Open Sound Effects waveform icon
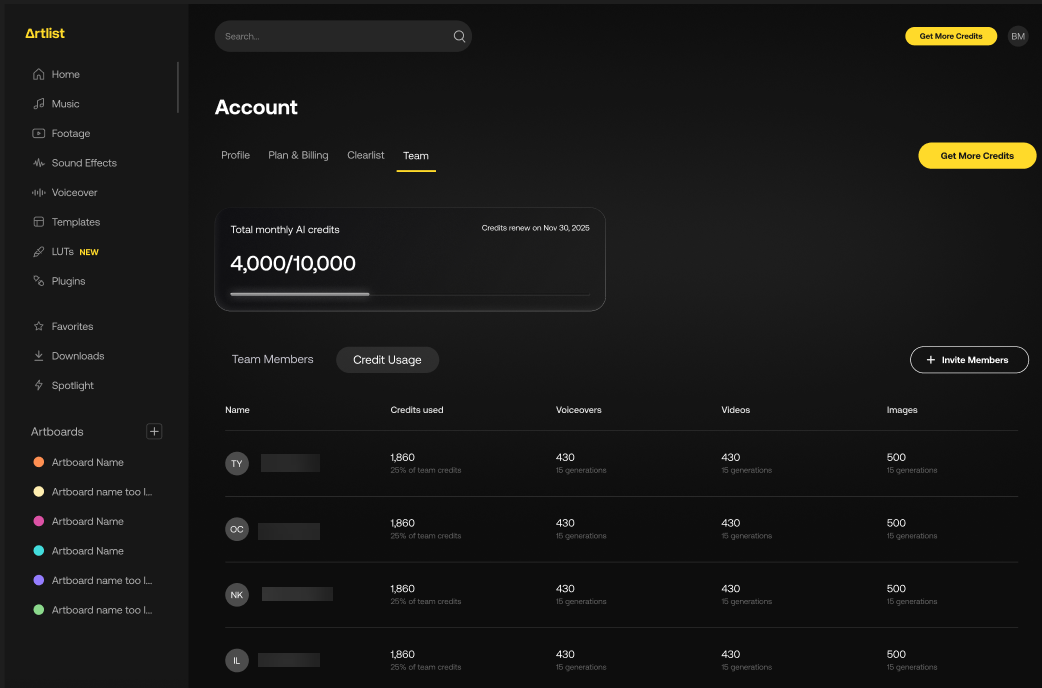This screenshot has height=688, width=1042. [x=39, y=163]
